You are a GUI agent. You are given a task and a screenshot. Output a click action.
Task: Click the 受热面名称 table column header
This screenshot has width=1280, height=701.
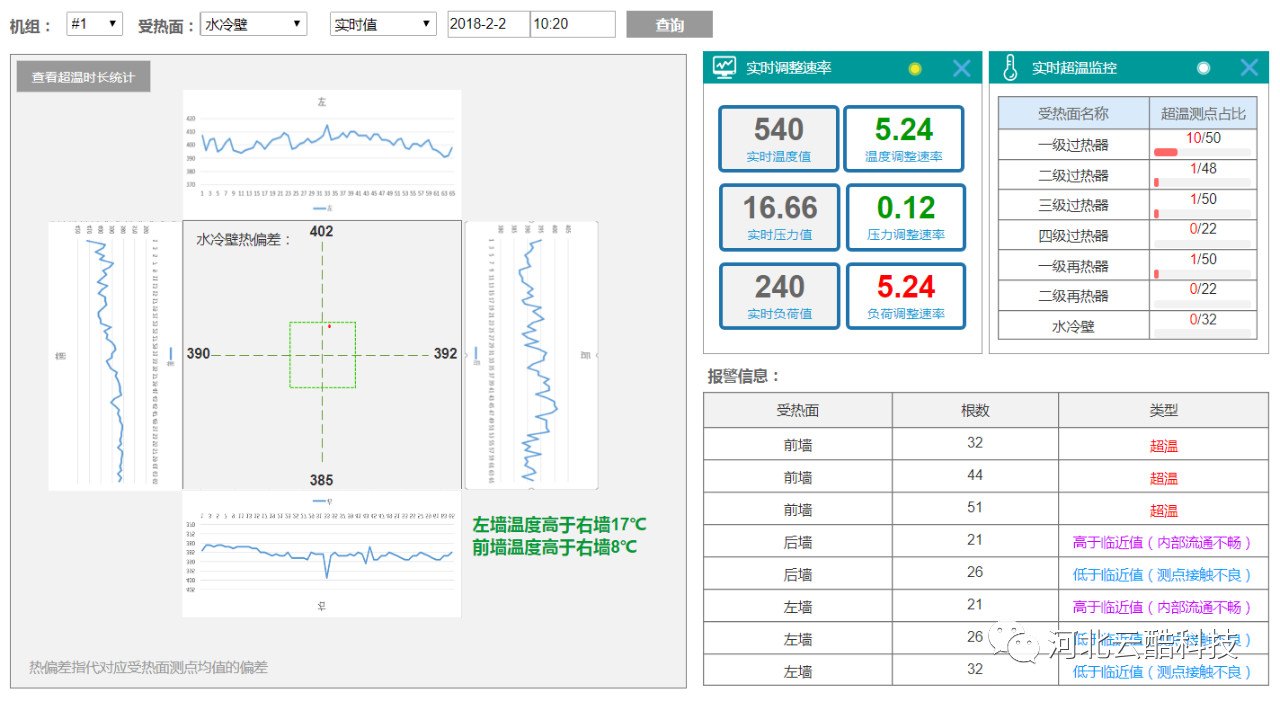point(1073,114)
